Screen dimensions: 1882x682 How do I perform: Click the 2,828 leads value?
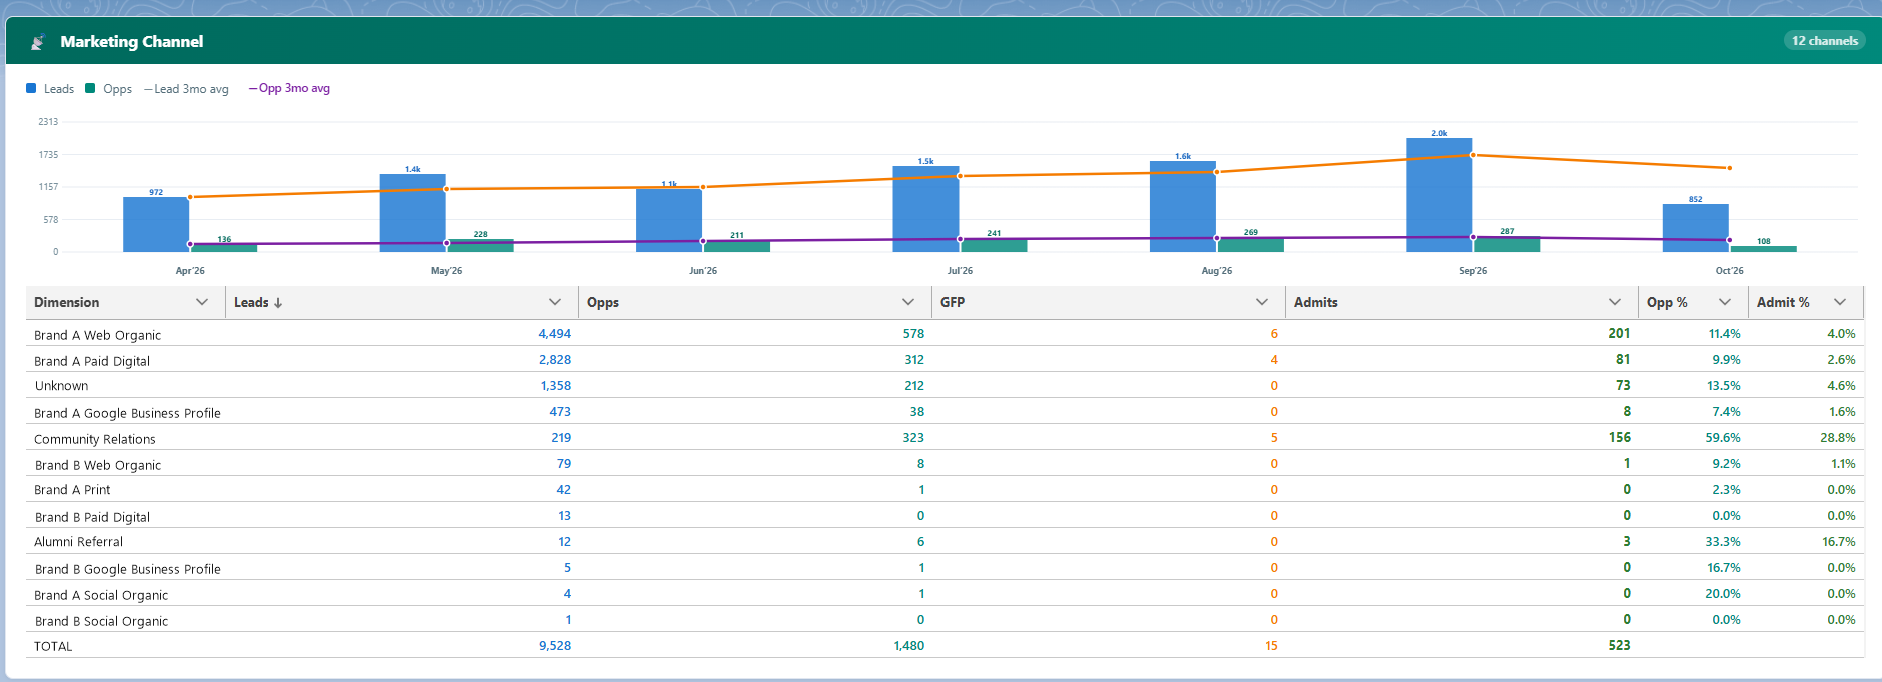pos(555,360)
